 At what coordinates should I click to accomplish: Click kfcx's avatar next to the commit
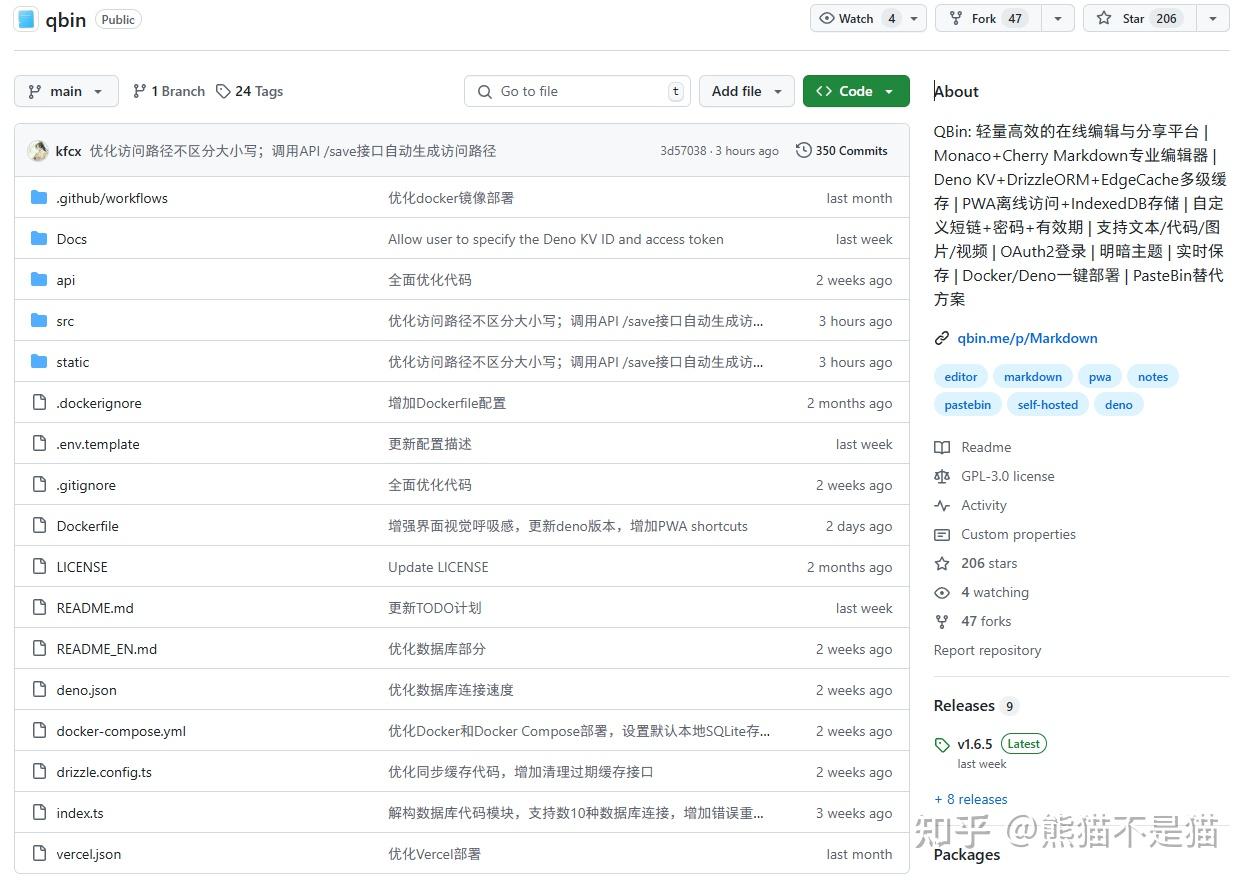coord(38,150)
